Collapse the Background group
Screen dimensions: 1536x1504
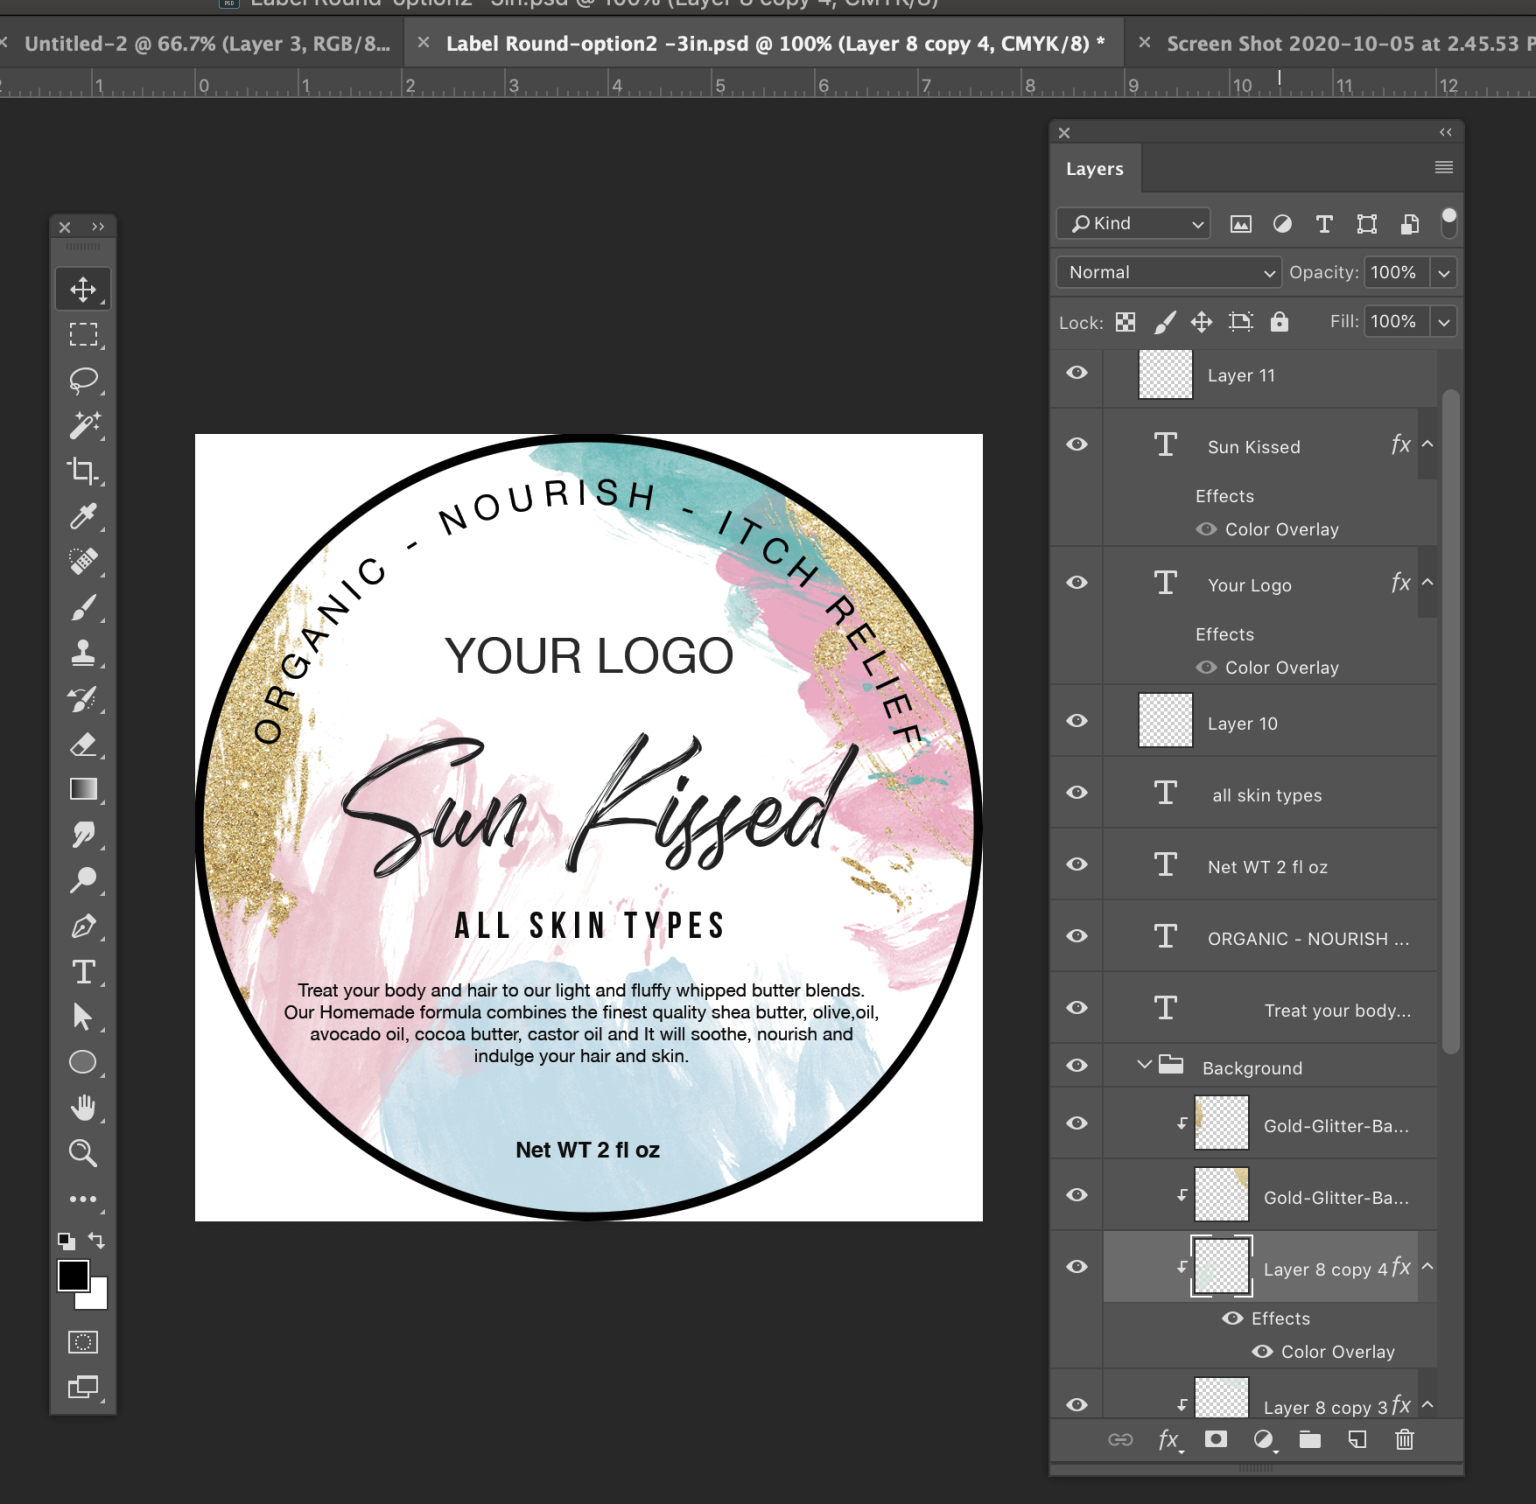(1144, 1065)
